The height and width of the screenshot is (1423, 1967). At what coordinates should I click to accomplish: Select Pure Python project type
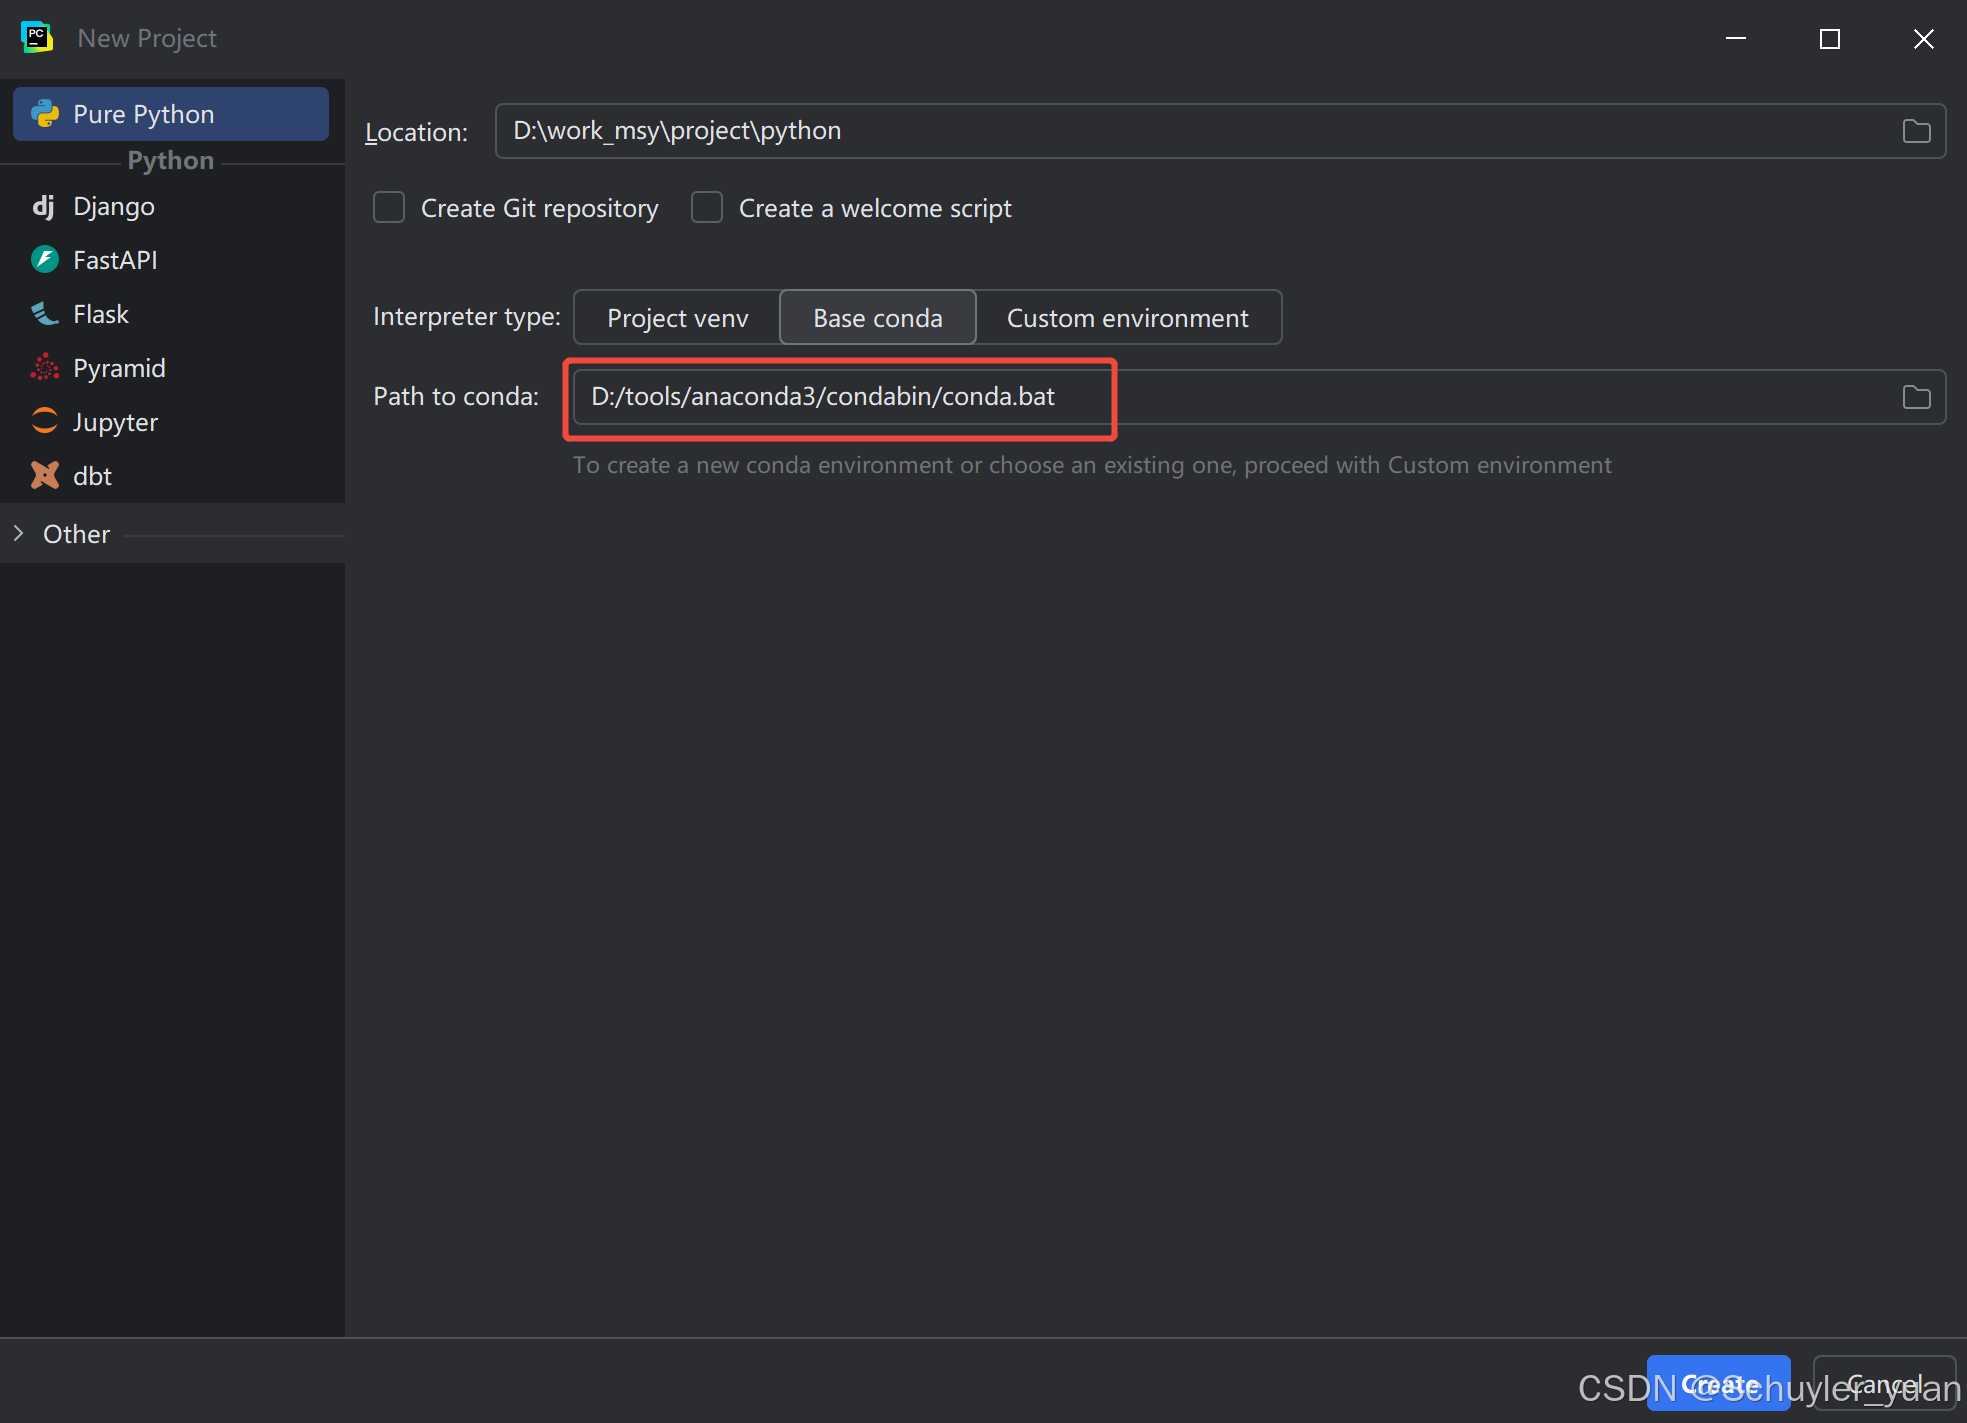[x=171, y=114]
